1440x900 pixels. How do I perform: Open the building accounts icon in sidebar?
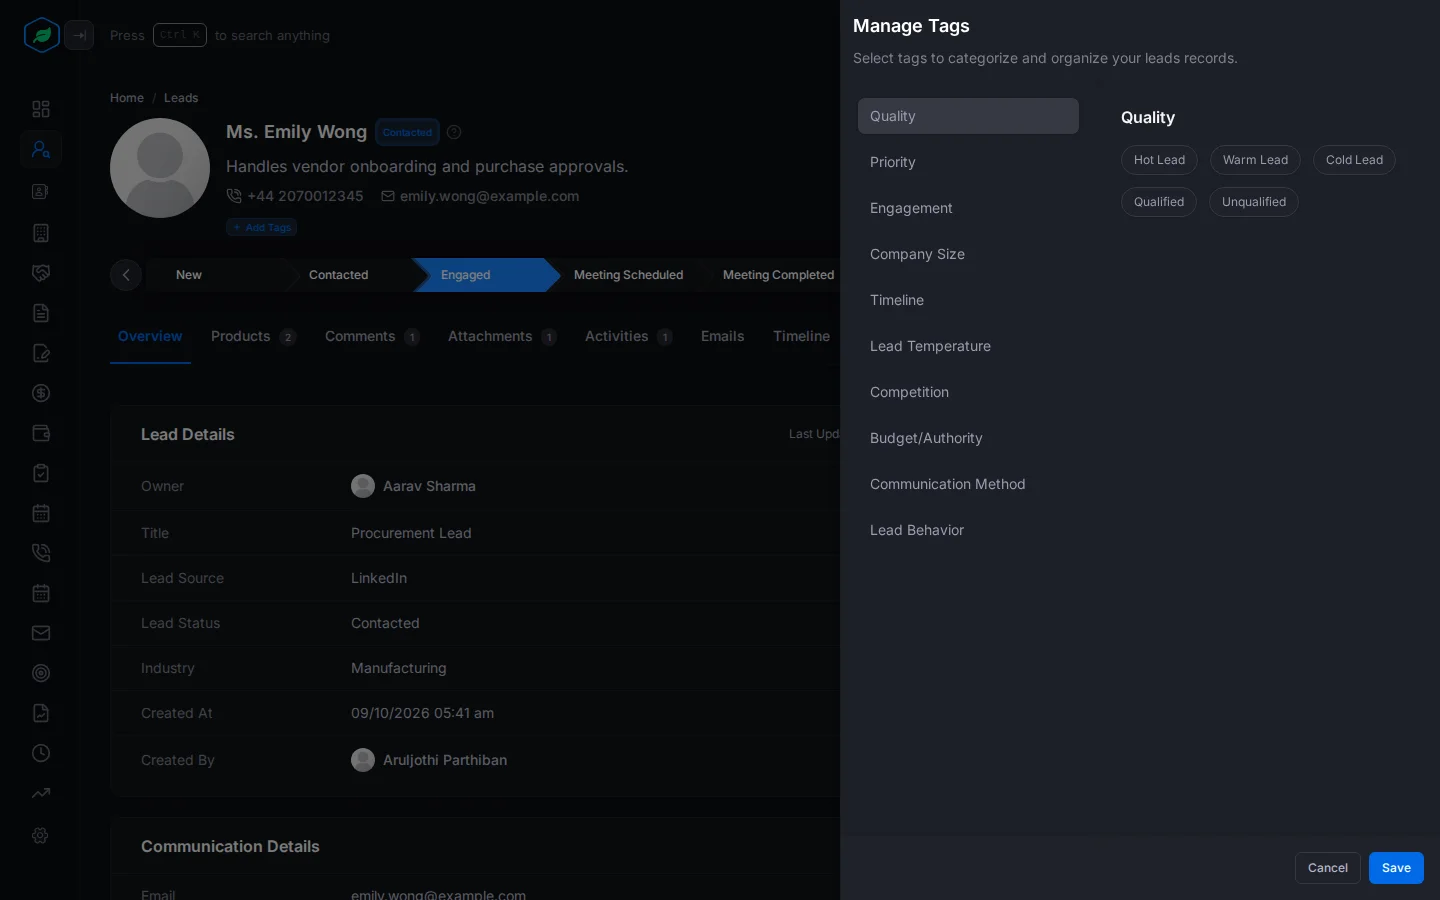pyautogui.click(x=41, y=233)
